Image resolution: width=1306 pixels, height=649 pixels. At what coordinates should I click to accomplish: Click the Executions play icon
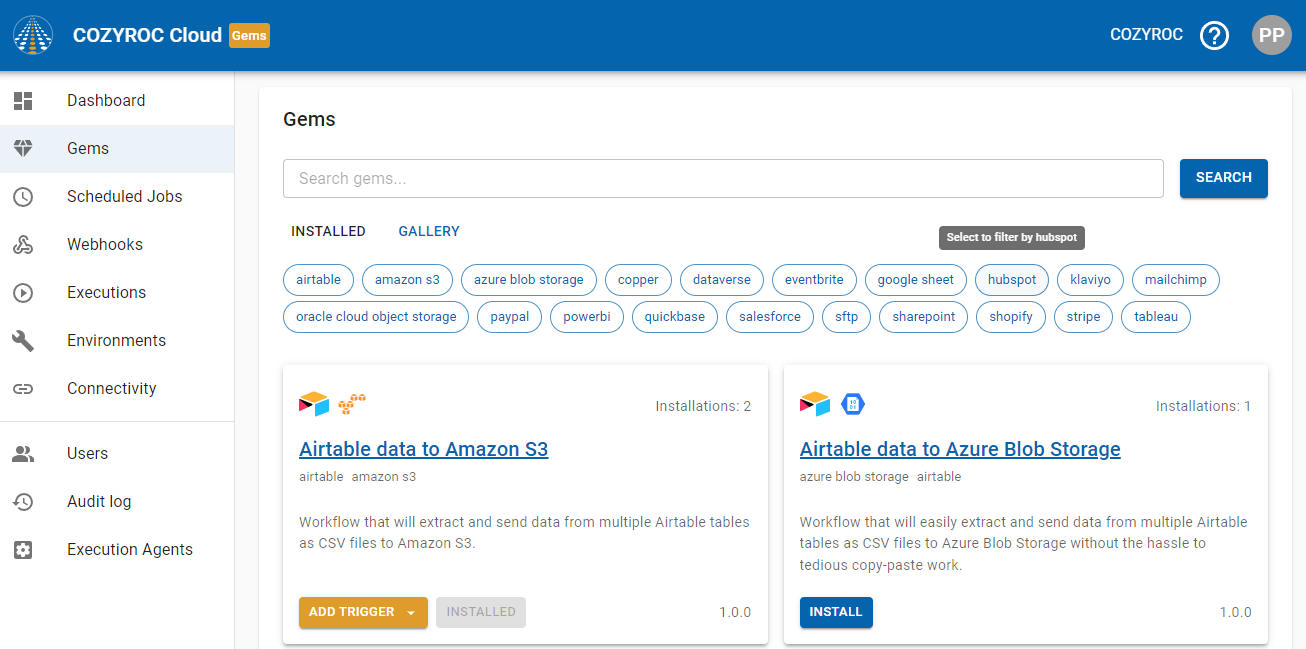[x=23, y=293]
